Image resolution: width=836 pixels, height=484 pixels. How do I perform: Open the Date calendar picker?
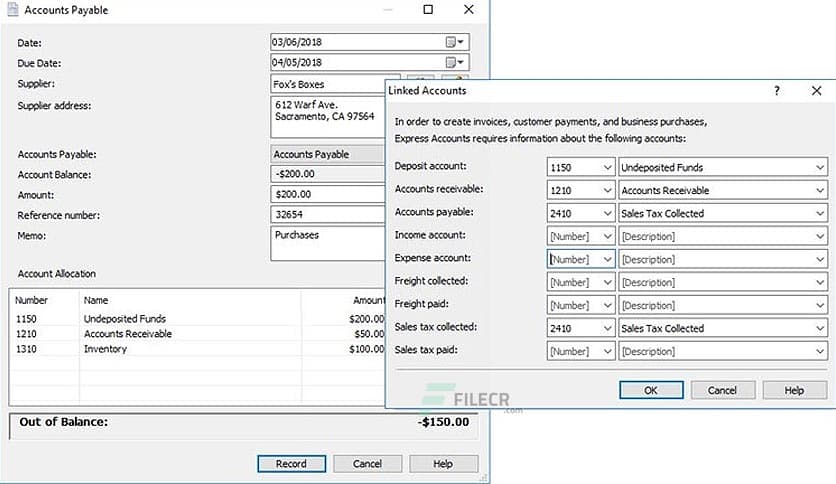tap(454, 42)
